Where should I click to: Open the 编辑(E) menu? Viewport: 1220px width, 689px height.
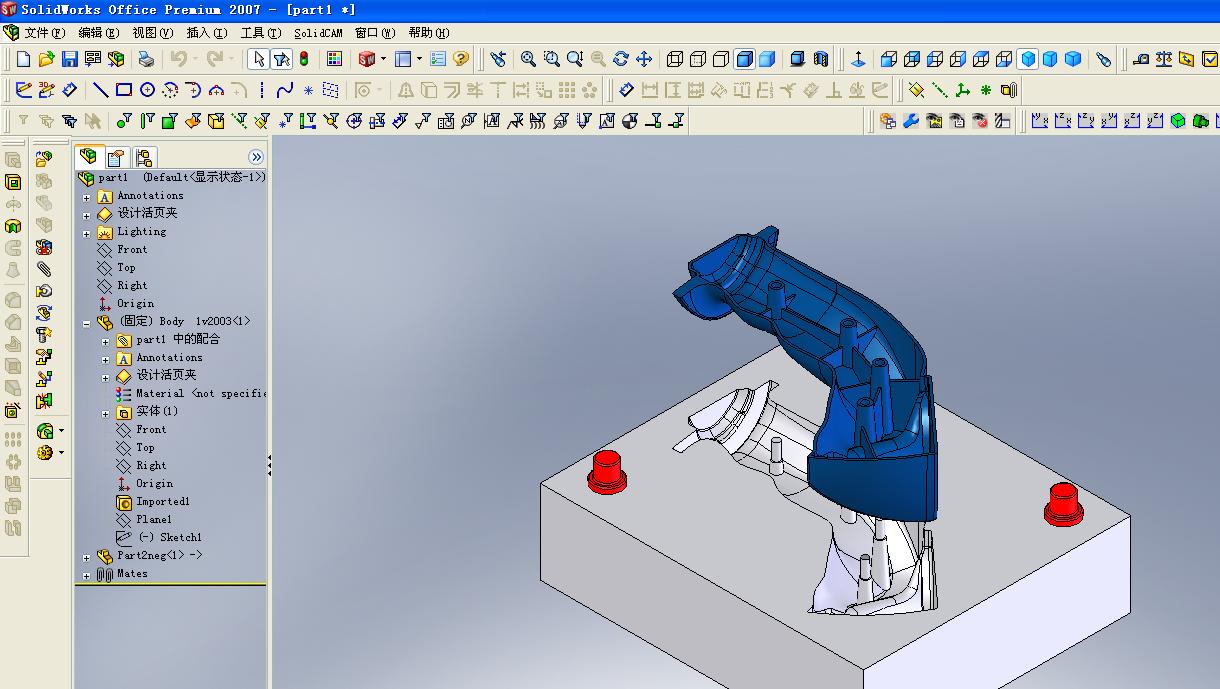point(97,33)
